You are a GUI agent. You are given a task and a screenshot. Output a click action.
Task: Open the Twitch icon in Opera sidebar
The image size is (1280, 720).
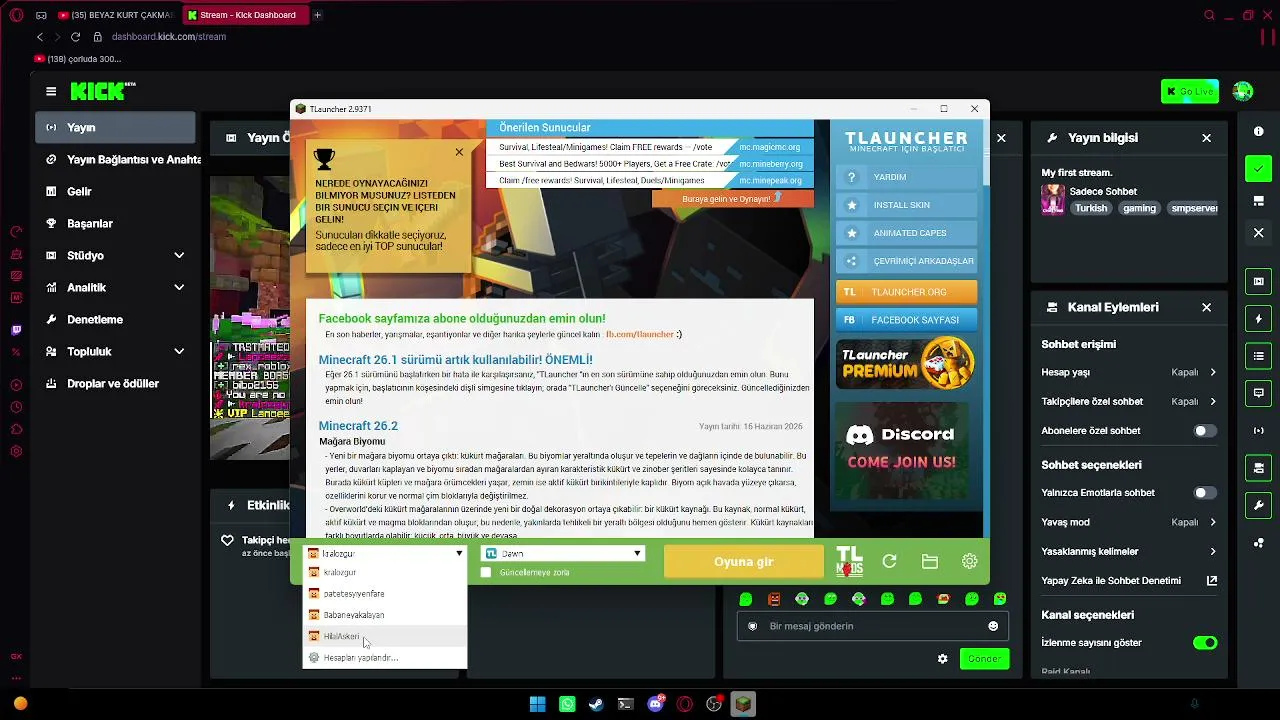click(16, 330)
